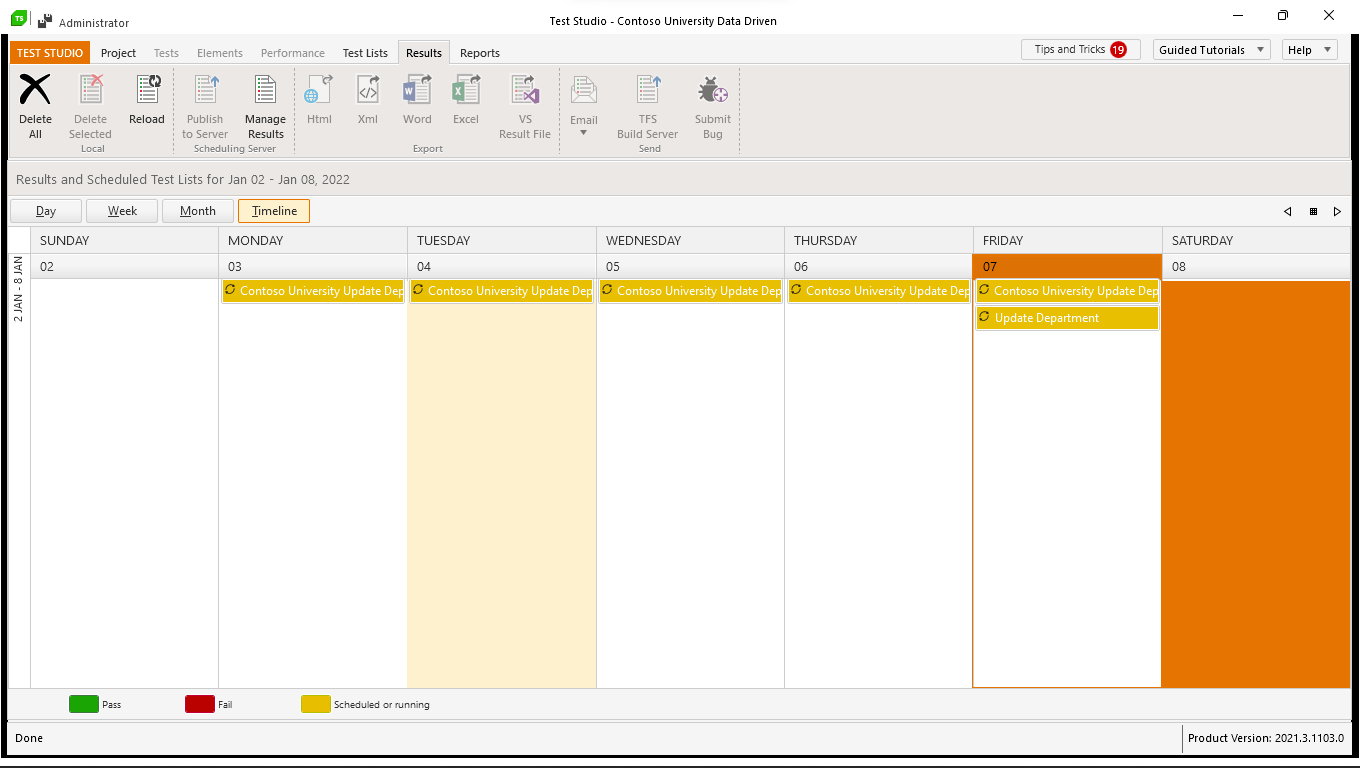Click the Delete Selected icon
The width and height of the screenshot is (1360, 768).
[91, 90]
